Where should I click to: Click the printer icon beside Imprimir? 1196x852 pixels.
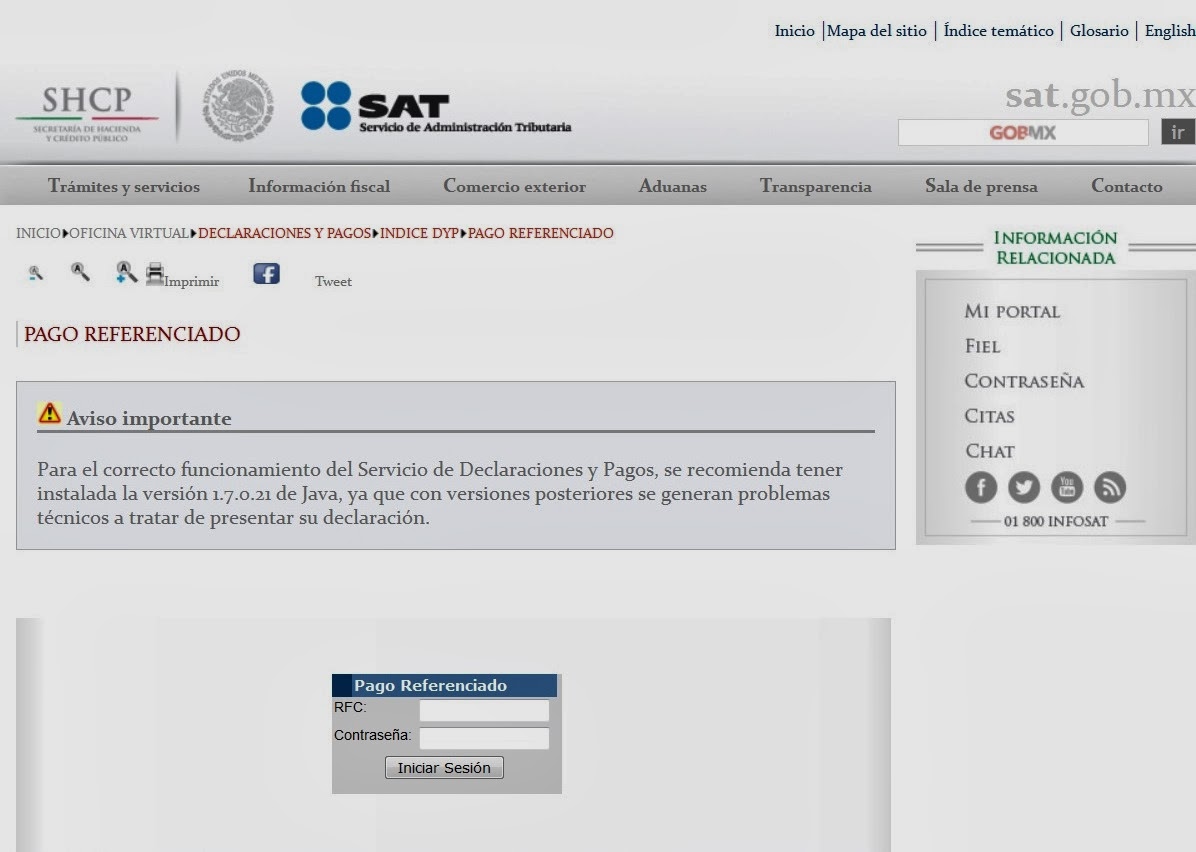pyautogui.click(x=155, y=273)
